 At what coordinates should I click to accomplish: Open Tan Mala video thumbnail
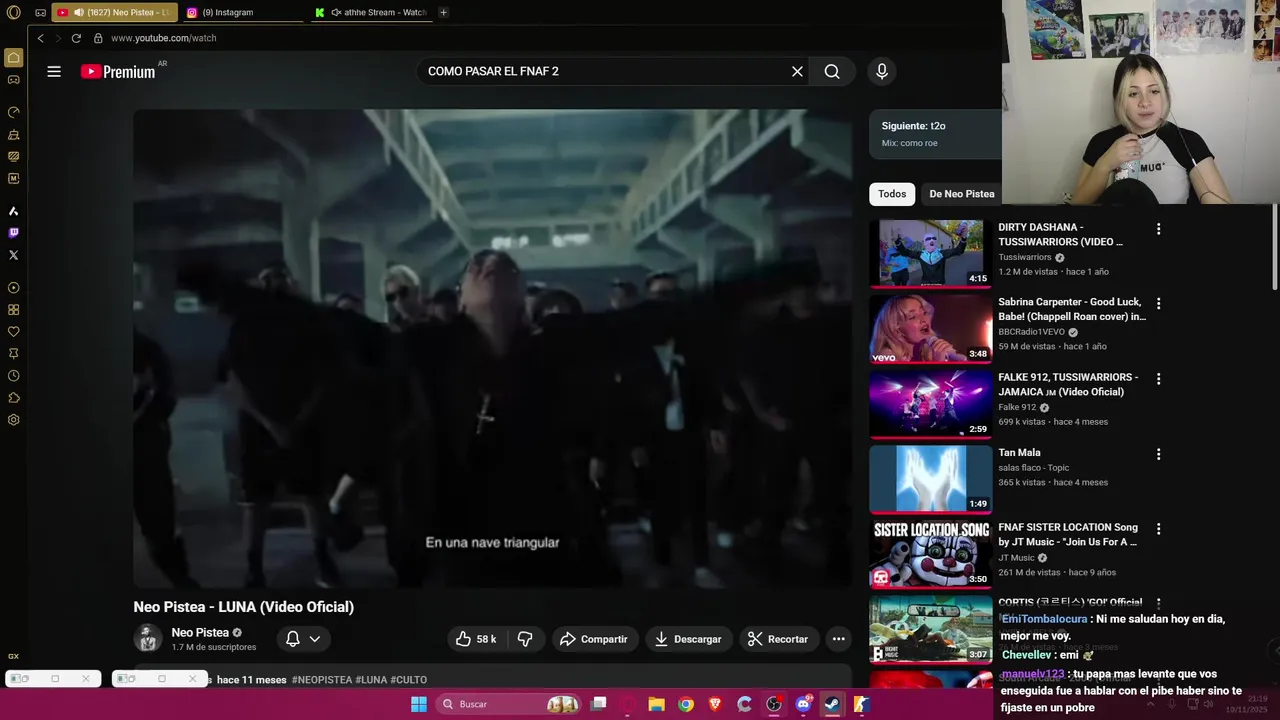(930, 479)
